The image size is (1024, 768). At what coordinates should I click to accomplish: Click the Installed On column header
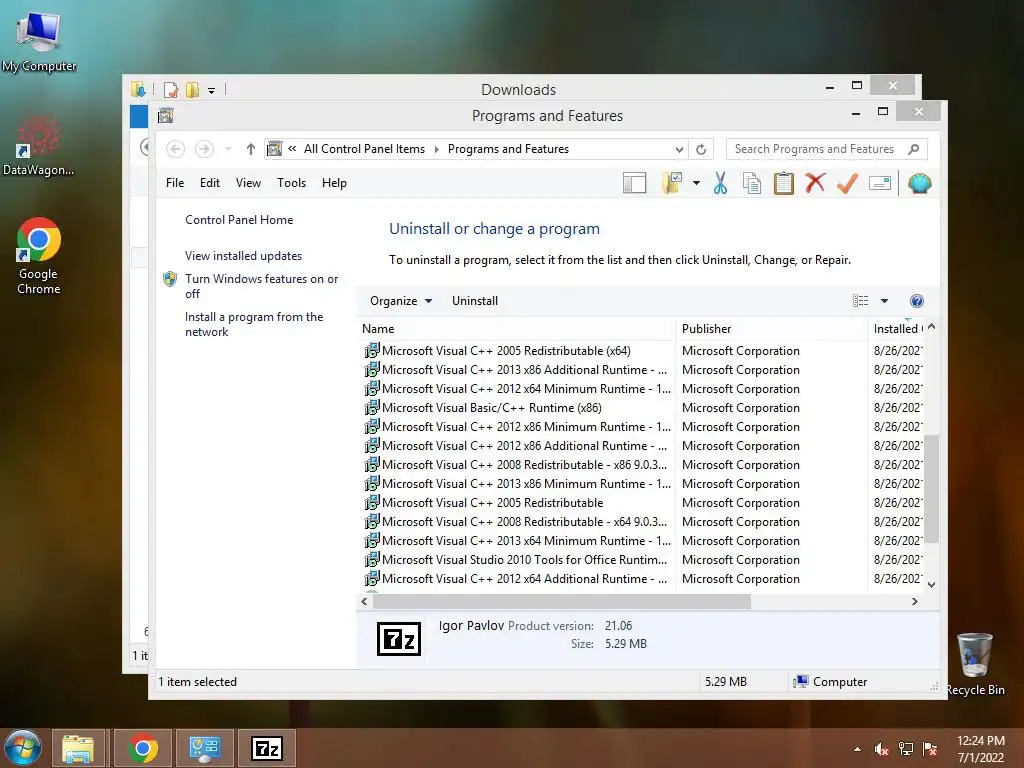896,329
